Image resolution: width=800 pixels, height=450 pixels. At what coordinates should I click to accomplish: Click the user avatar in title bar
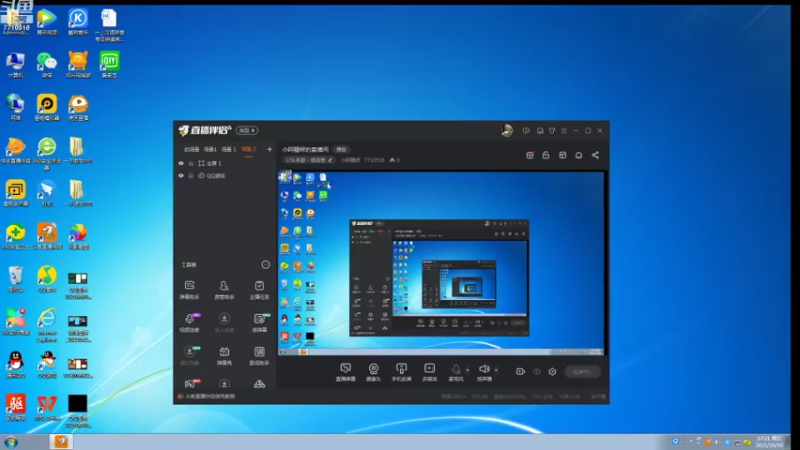point(507,131)
